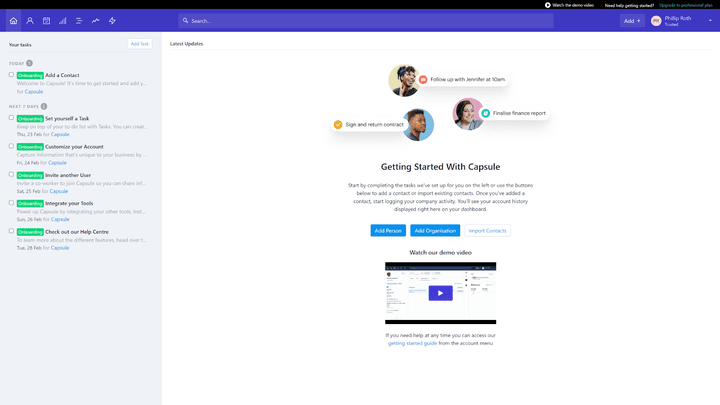Expand the Add + menu in header
The width and height of the screenshot is (720, 405).
632,20
